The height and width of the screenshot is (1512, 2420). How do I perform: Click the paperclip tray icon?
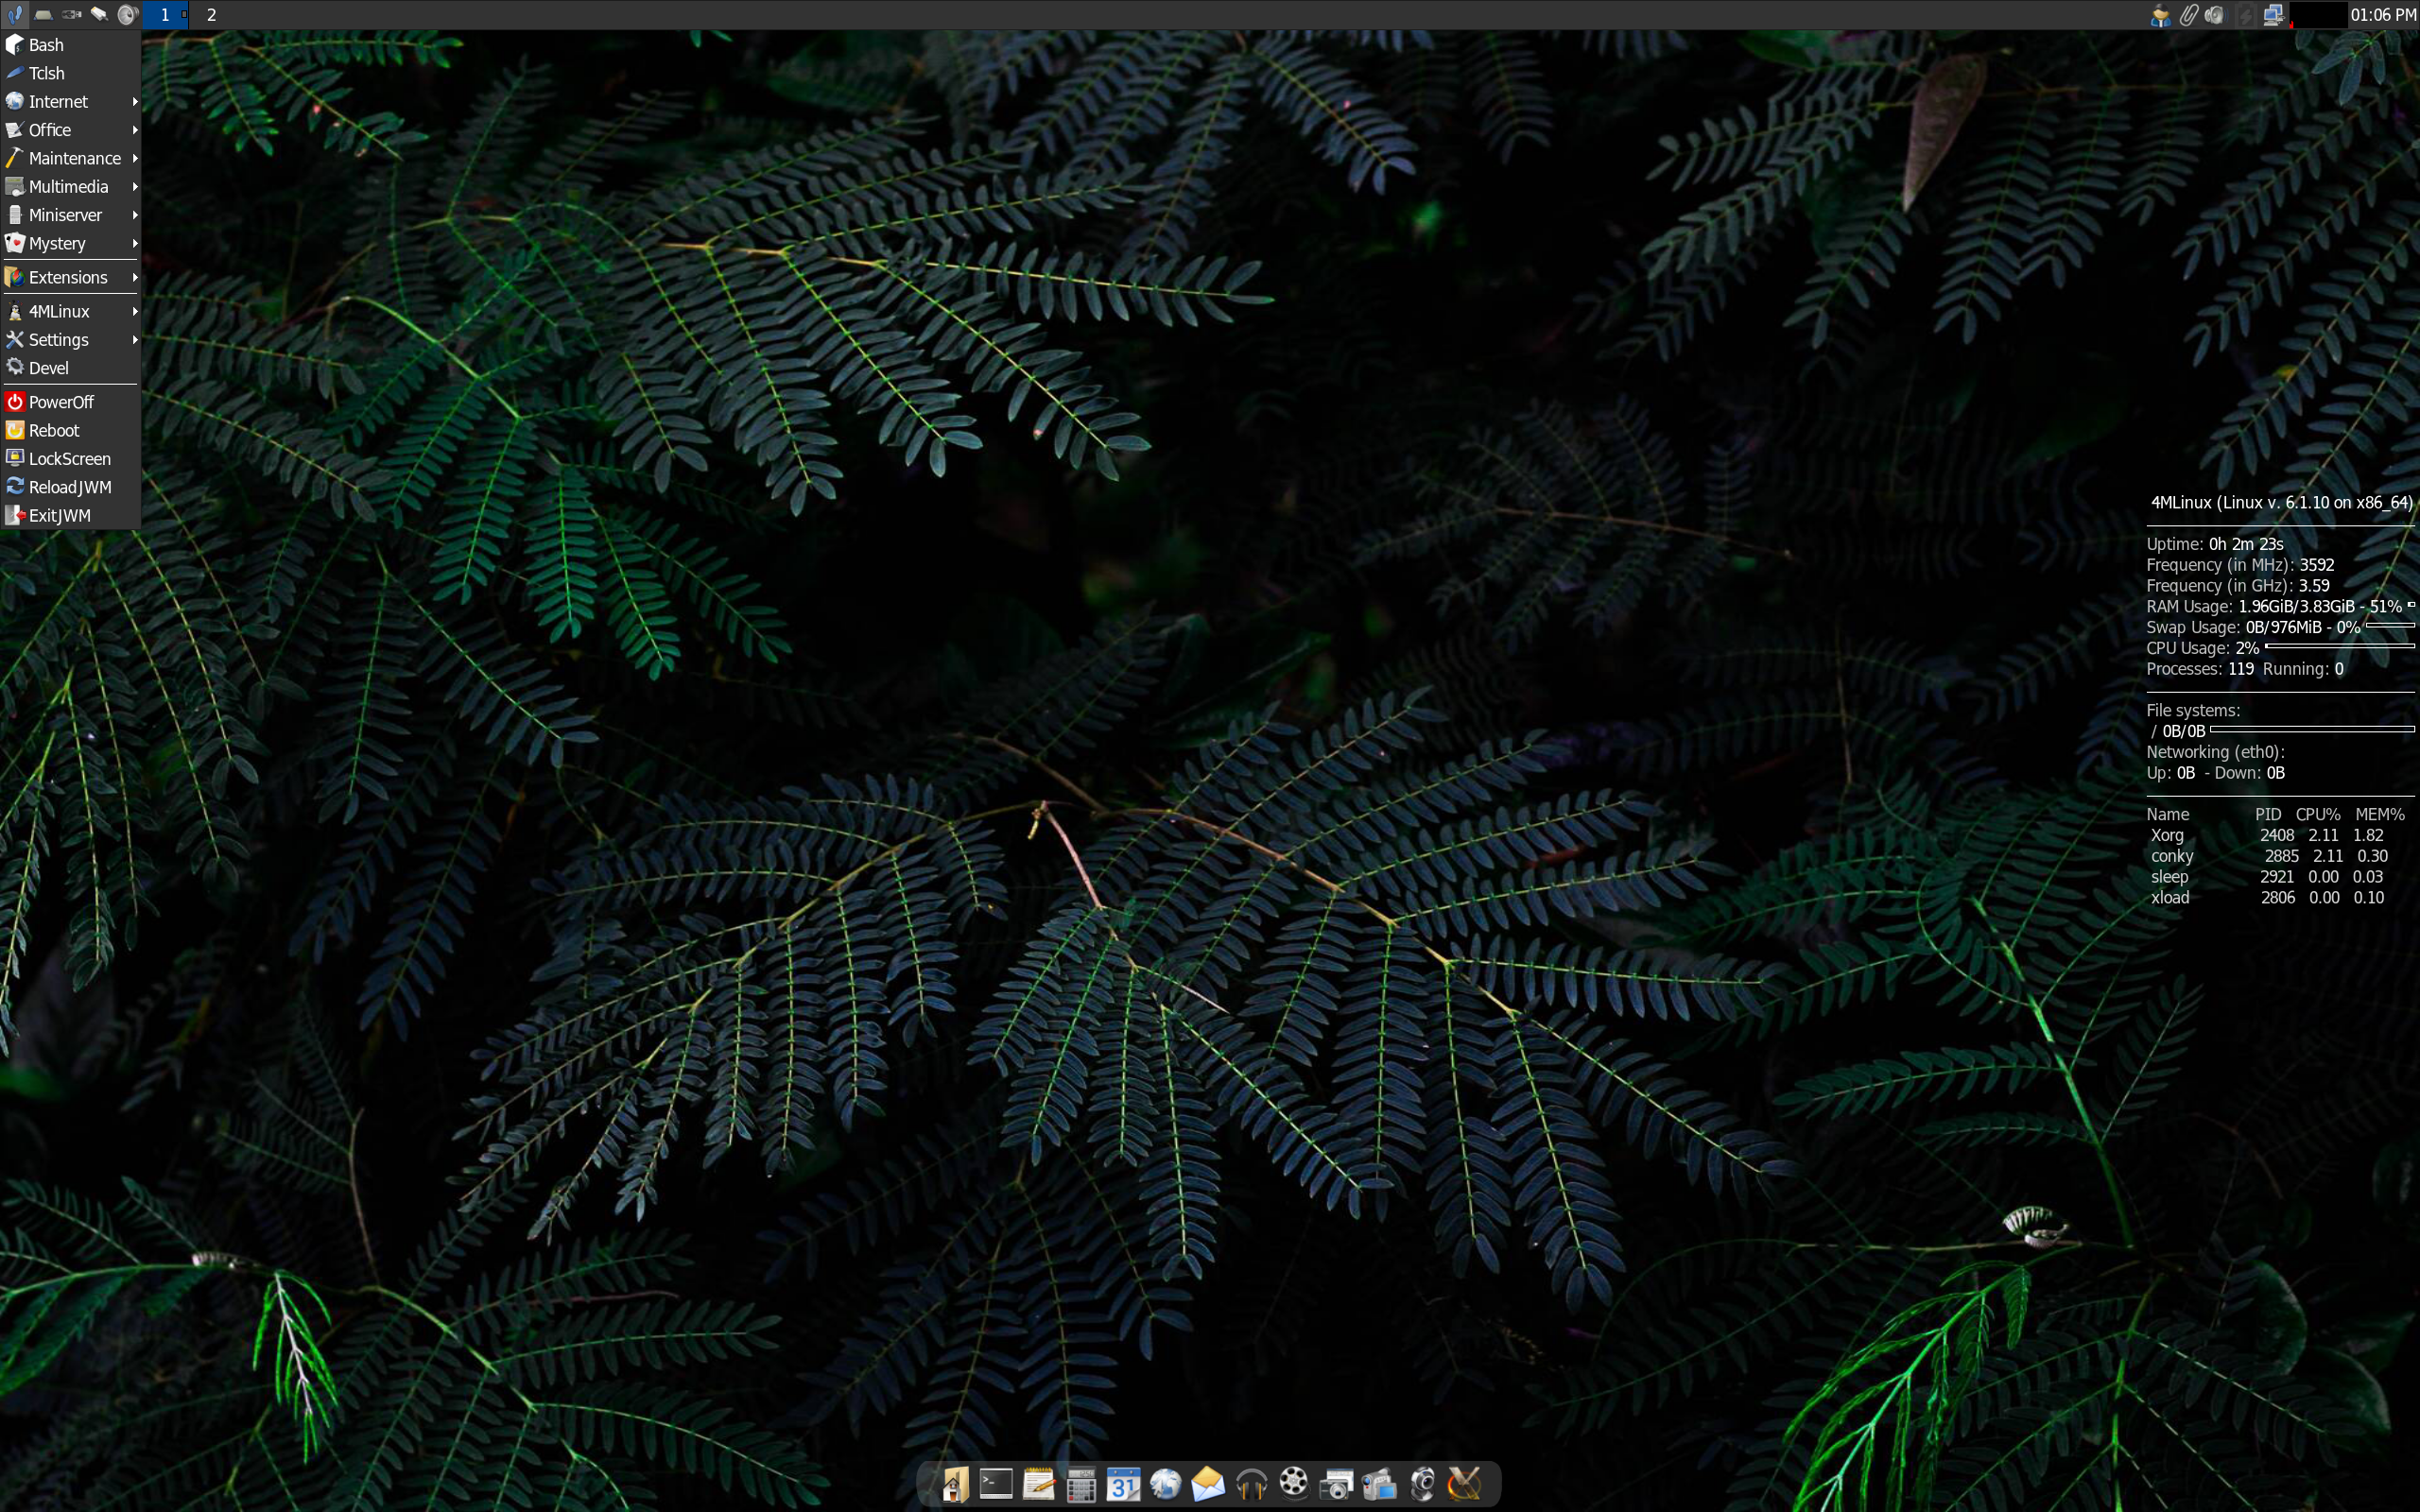pyautogui.click(x=2188, y=15)
